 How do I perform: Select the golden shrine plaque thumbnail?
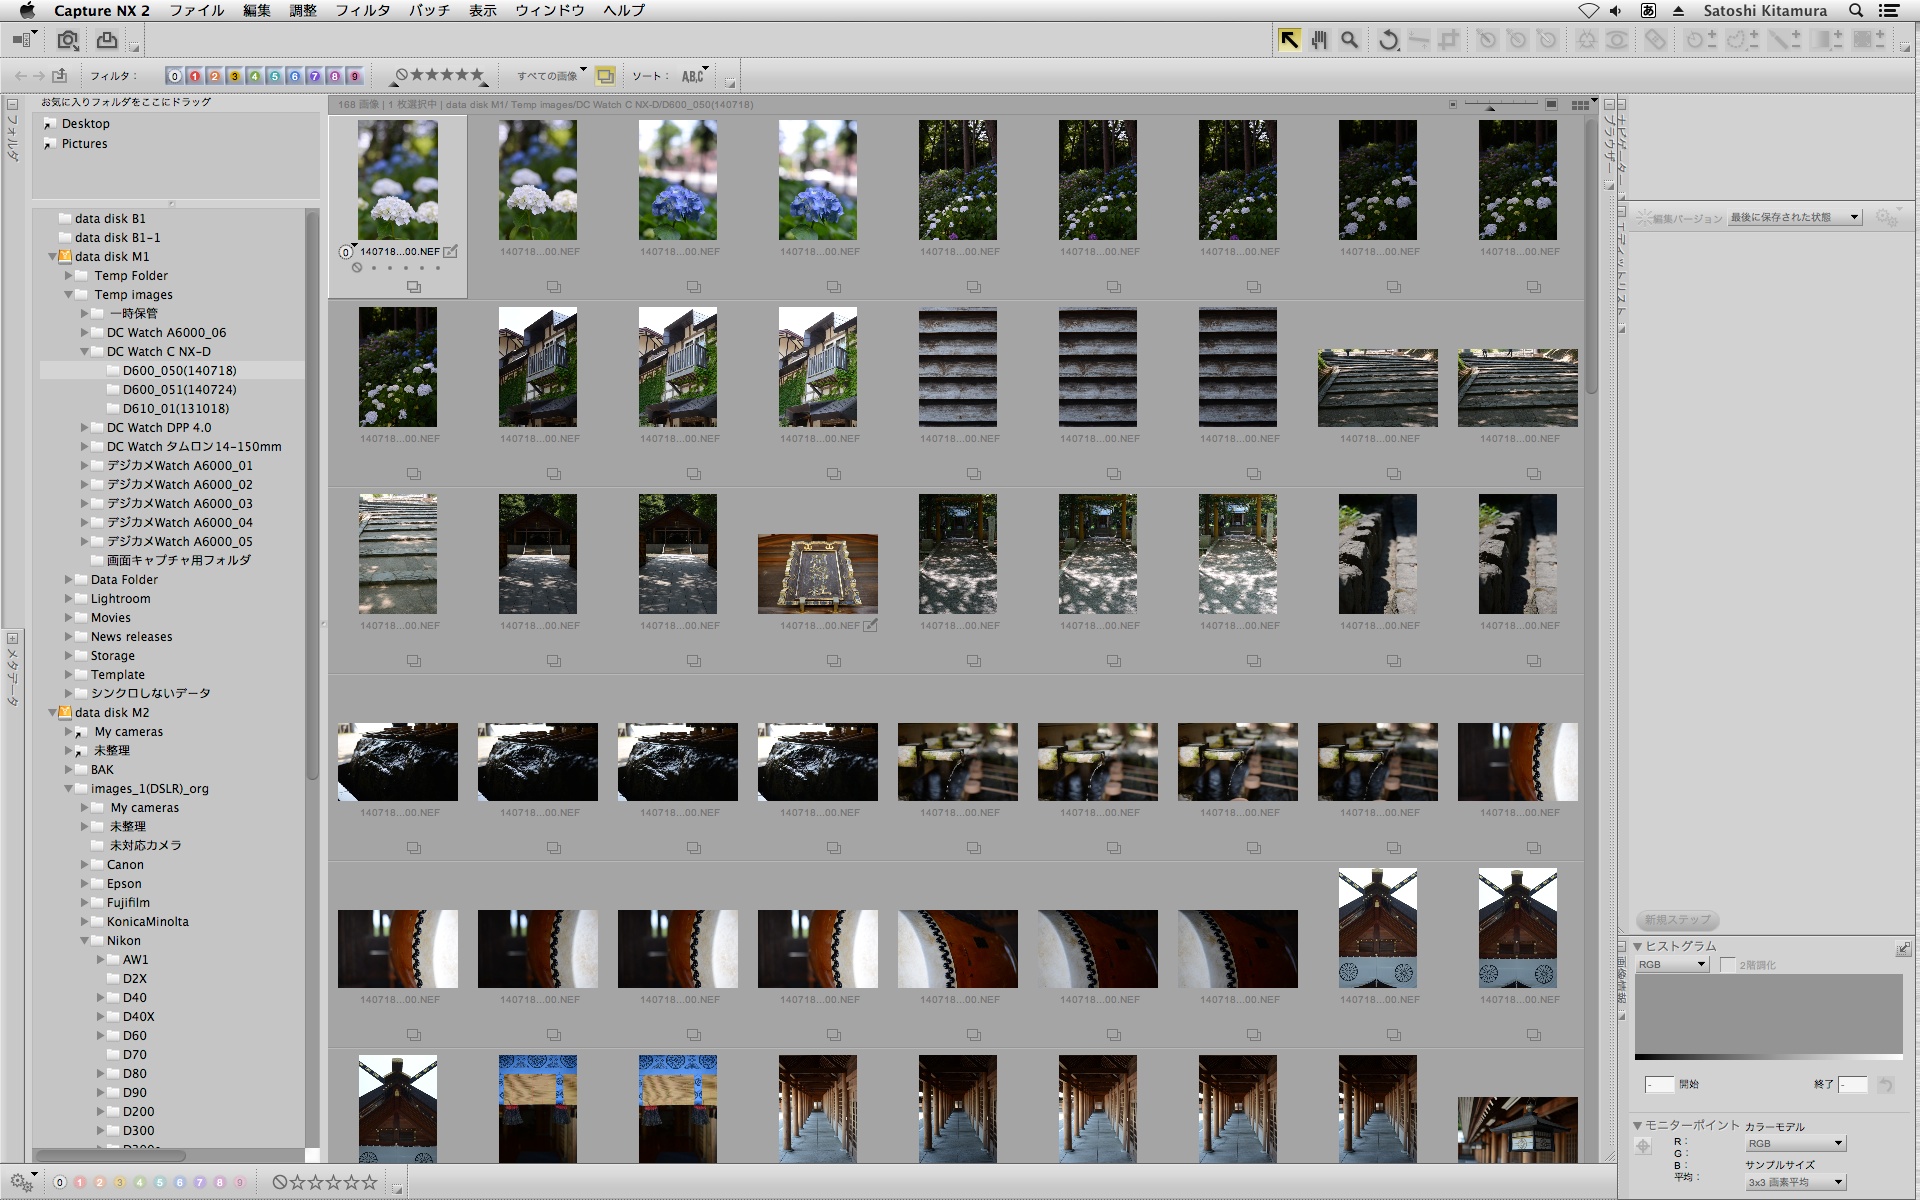point(817,573)
